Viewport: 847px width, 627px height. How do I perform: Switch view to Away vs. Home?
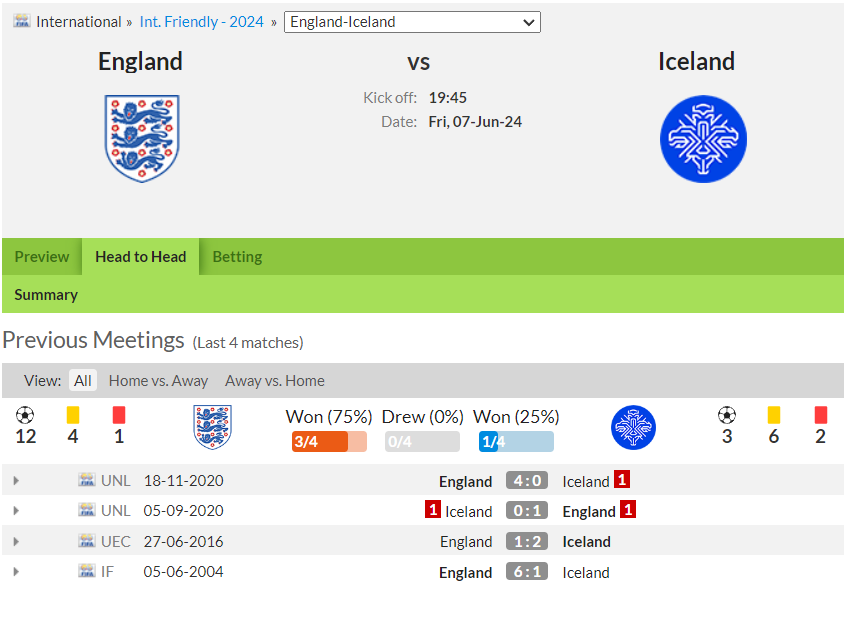coord(274,381)
